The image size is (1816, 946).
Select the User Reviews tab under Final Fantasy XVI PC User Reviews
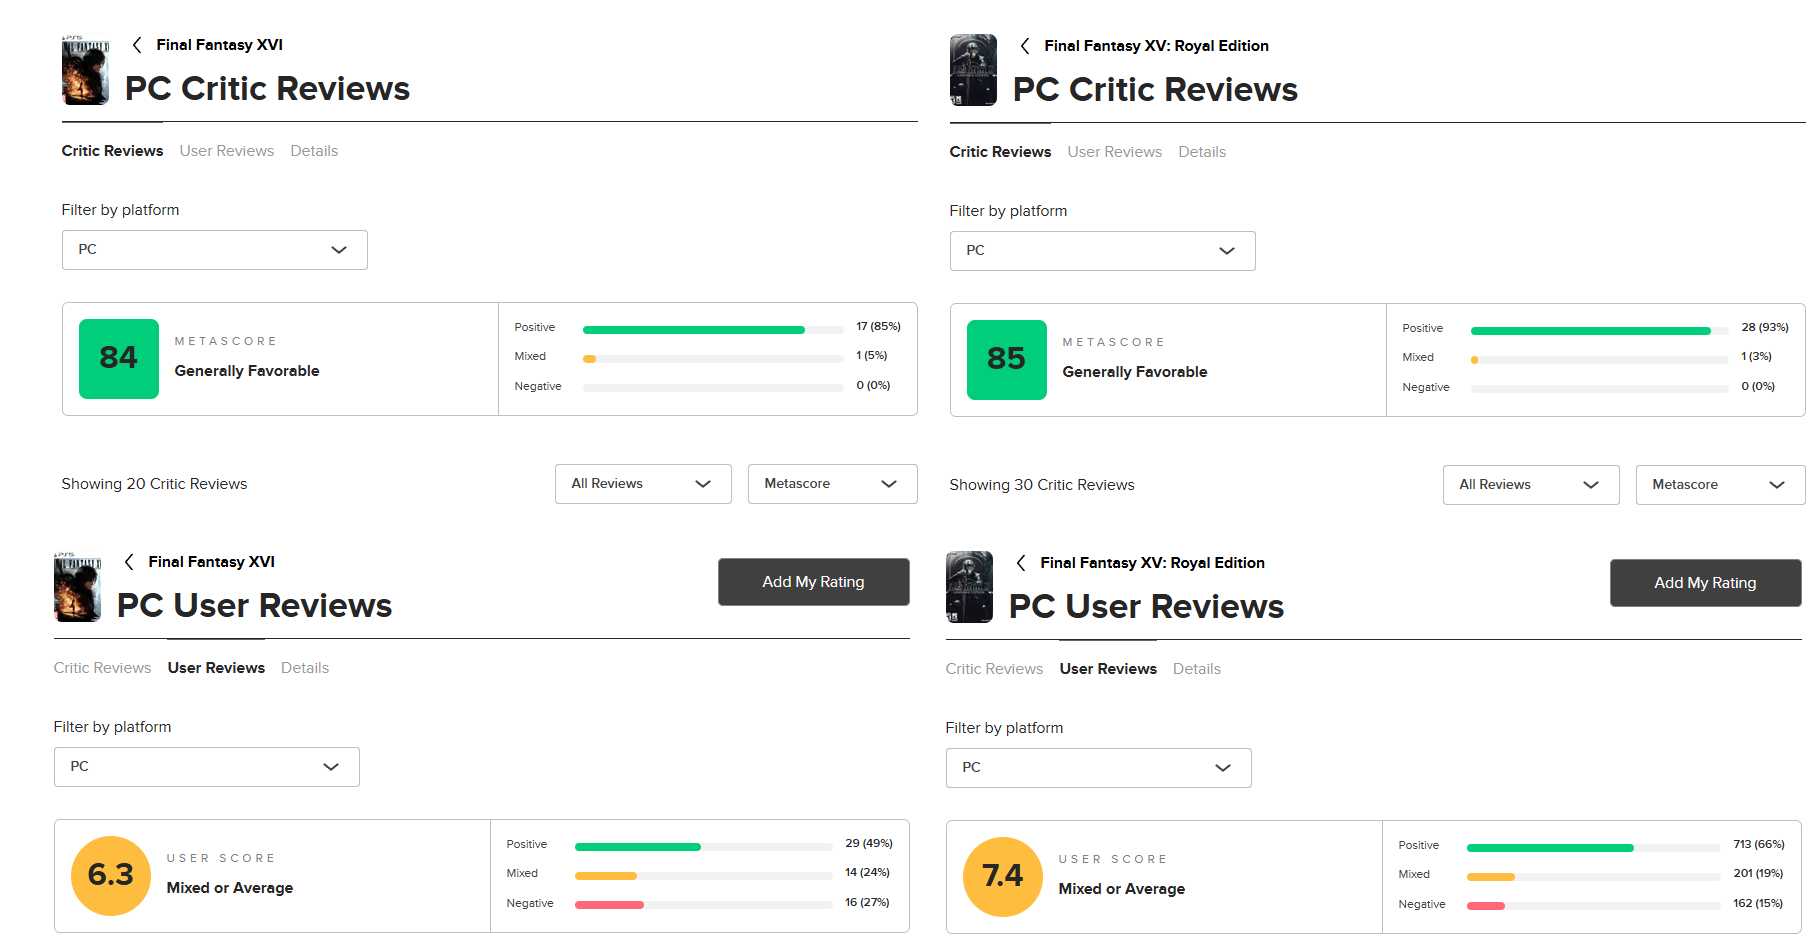pyautogui.click(x=216, y=668)
